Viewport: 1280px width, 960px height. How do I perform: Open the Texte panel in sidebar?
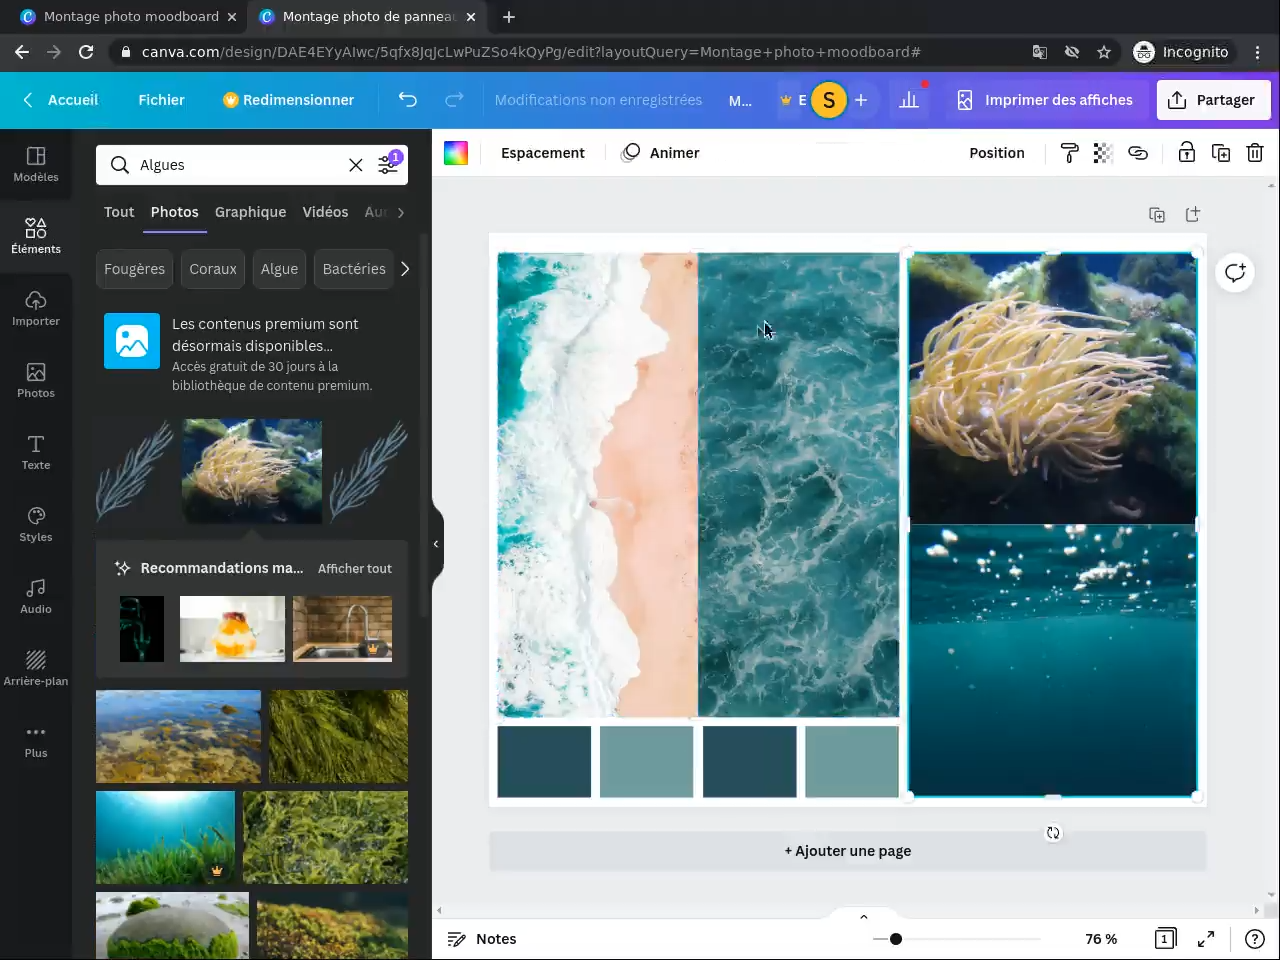coord(36,452)
